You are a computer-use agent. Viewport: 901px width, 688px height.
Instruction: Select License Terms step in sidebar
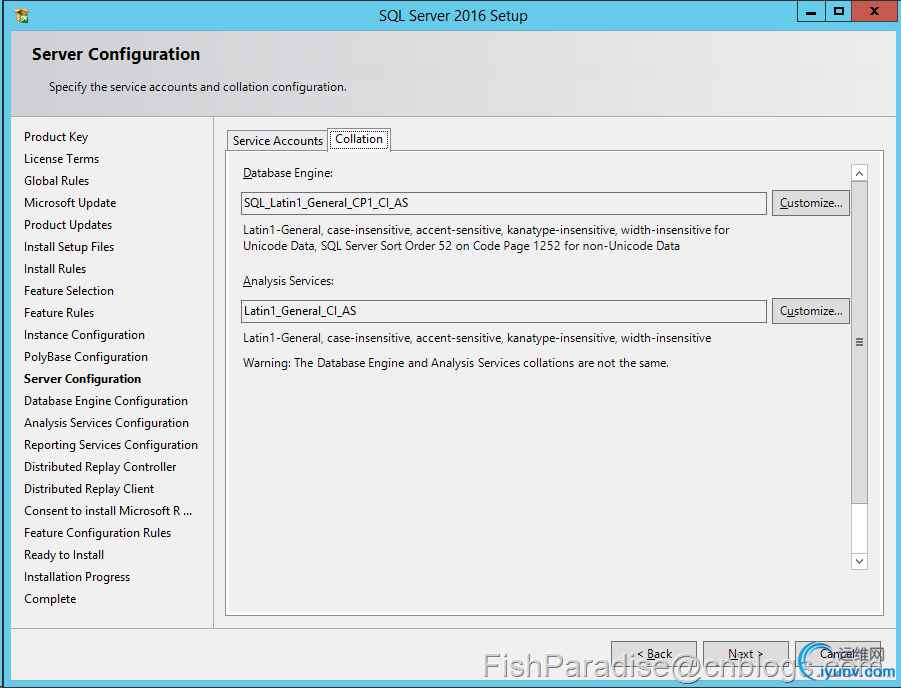point(61,159)
